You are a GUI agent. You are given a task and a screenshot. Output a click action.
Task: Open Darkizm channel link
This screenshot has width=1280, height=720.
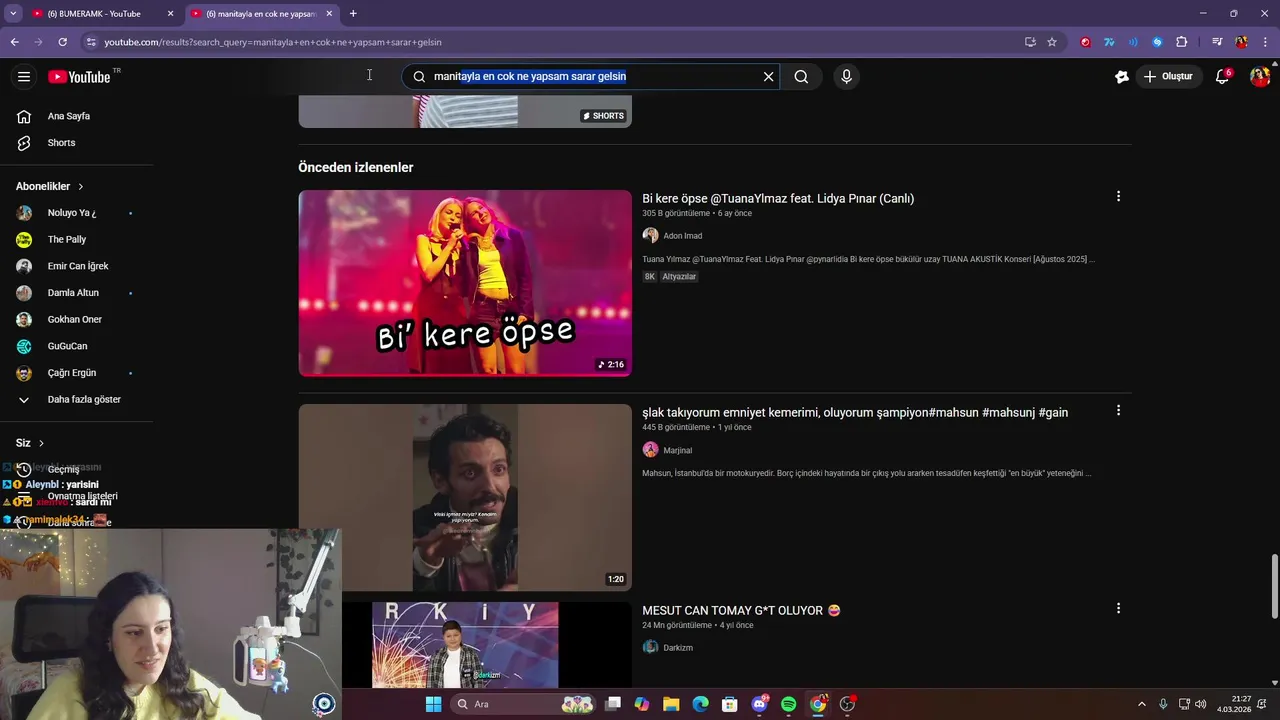tap(678, 648)
